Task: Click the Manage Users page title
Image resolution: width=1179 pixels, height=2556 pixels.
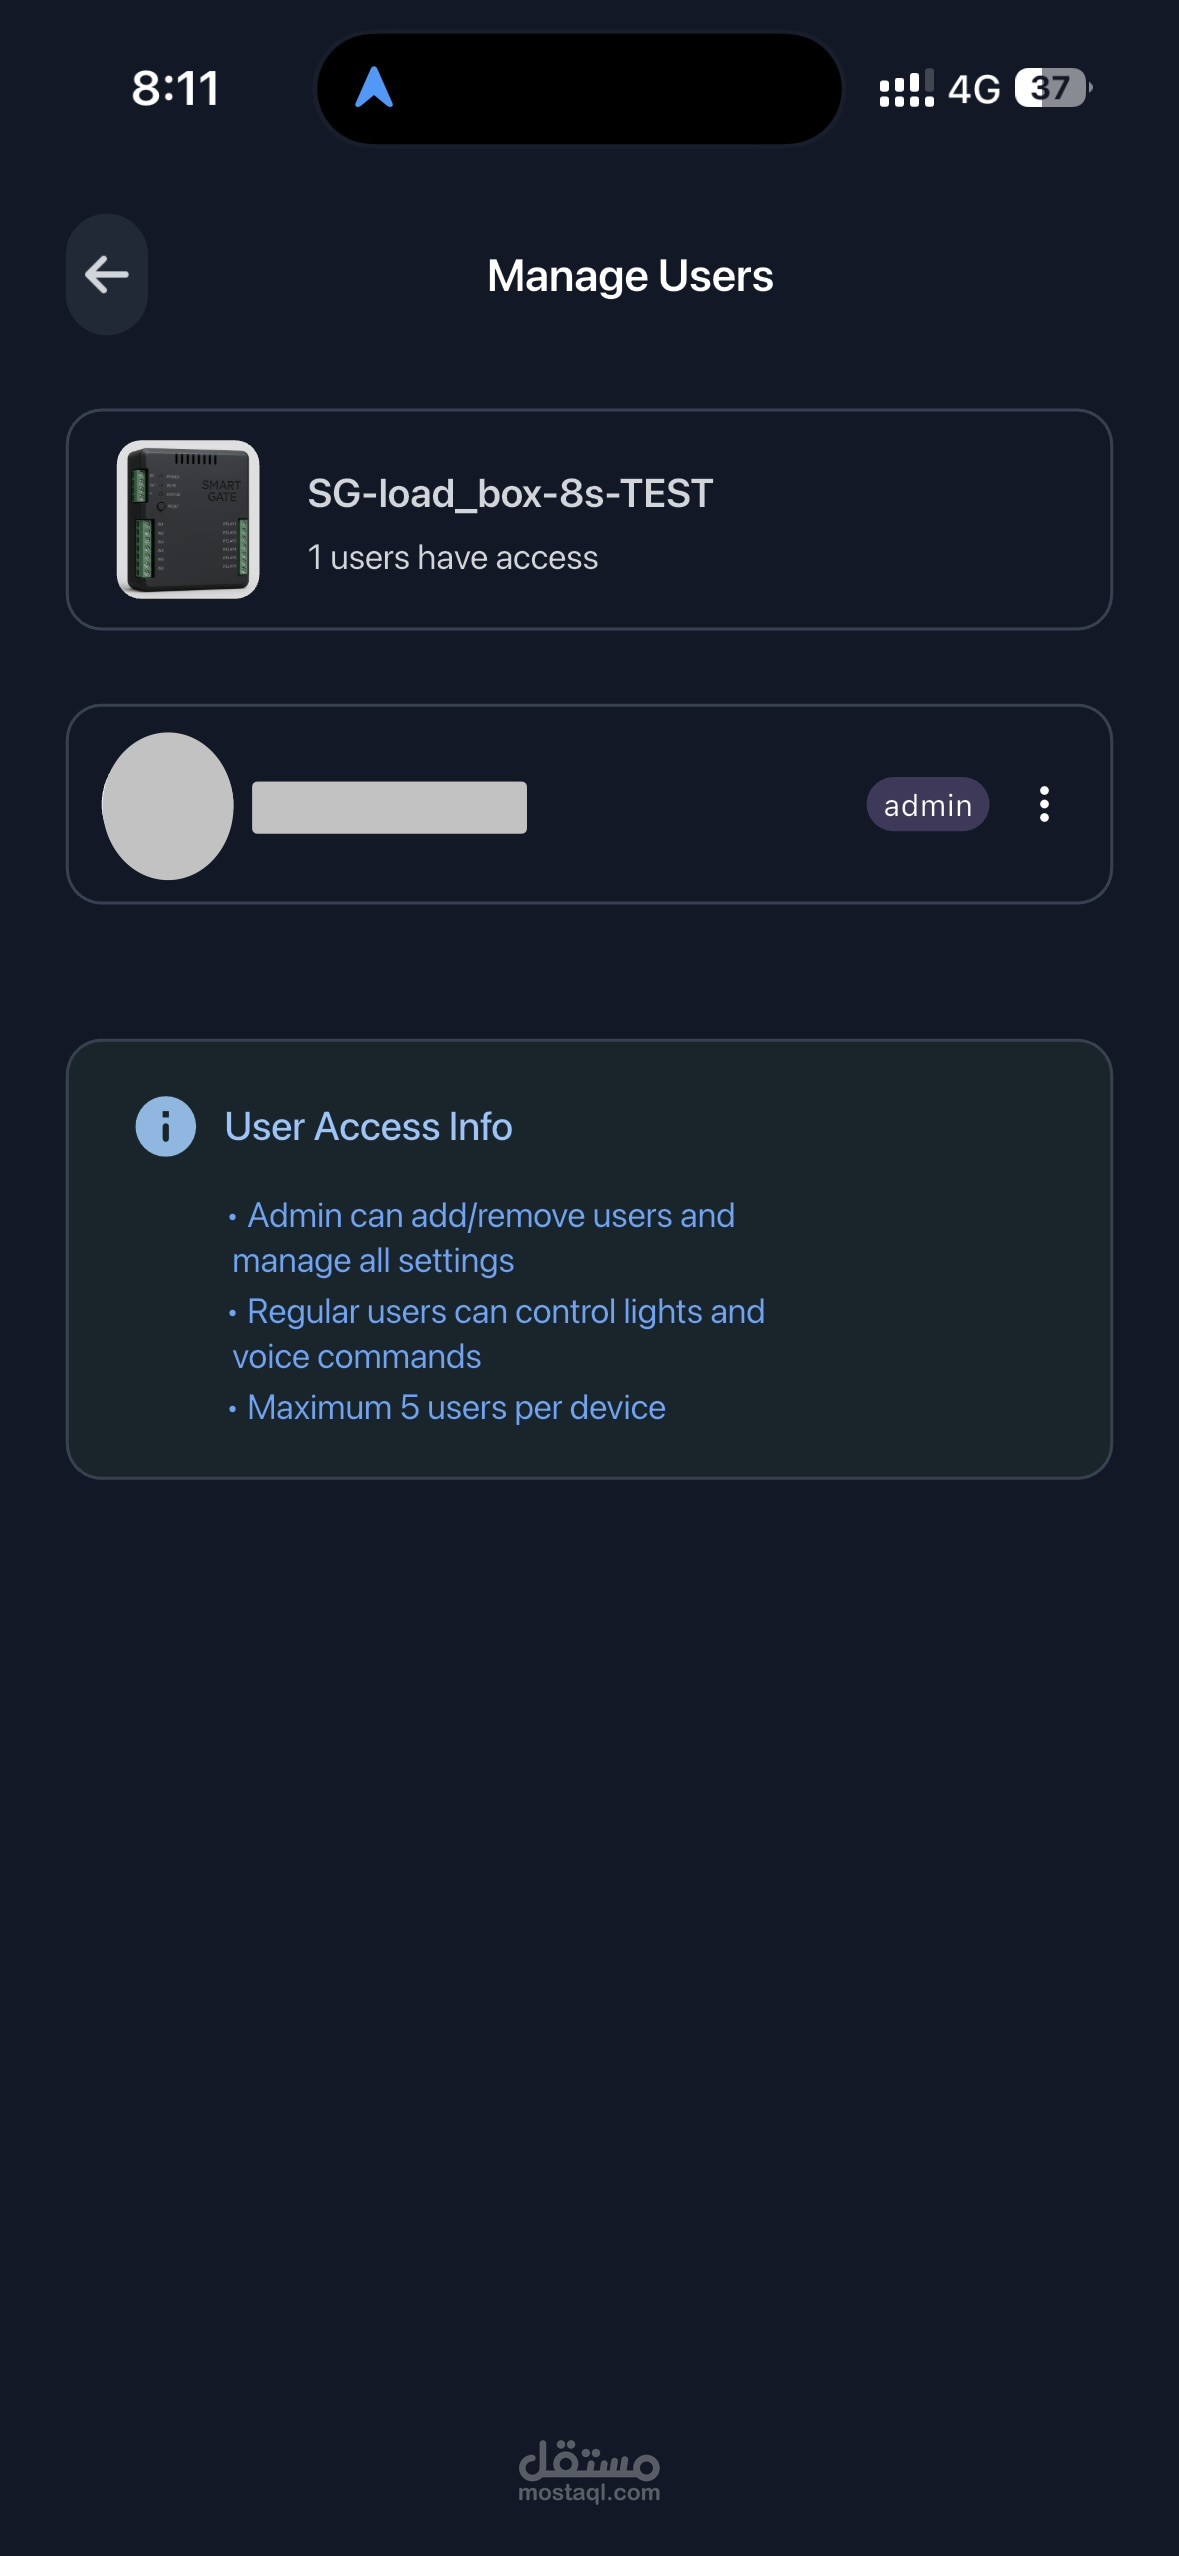Action: 630,276
